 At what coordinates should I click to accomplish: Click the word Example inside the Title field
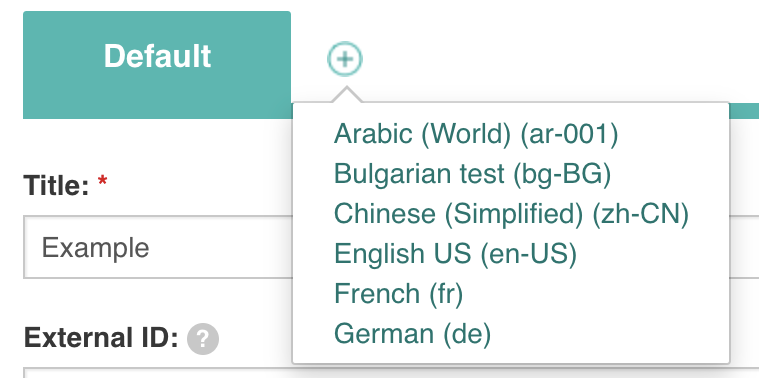coord(95,249)
